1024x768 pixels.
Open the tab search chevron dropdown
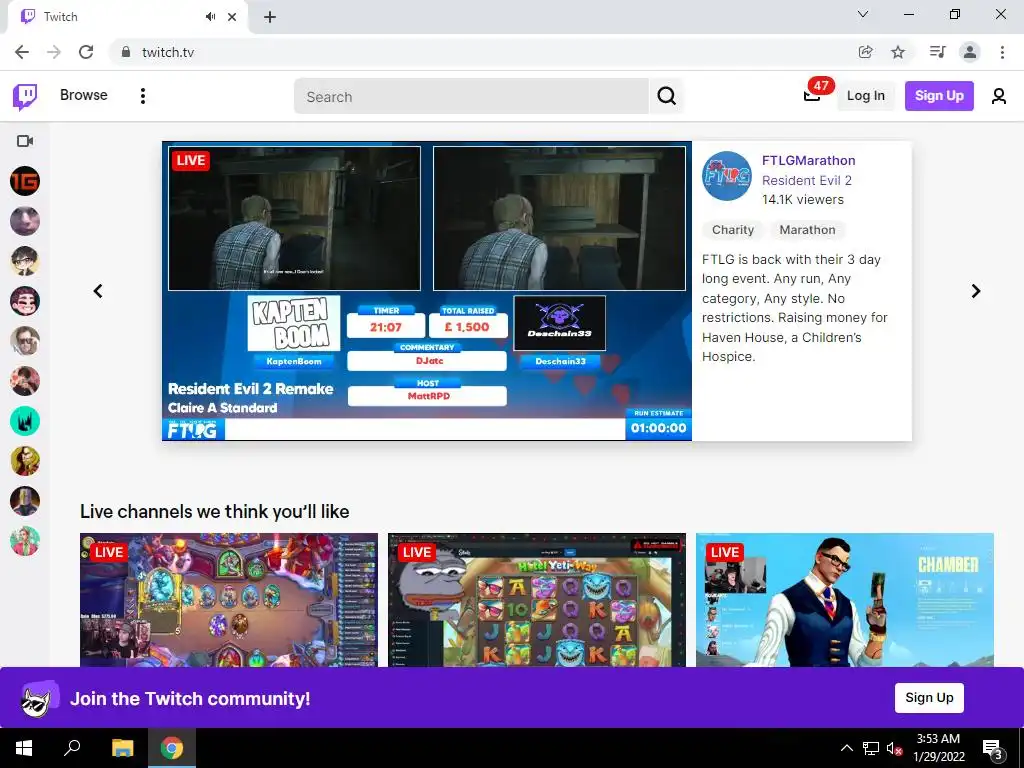click(x=863, y=14)
